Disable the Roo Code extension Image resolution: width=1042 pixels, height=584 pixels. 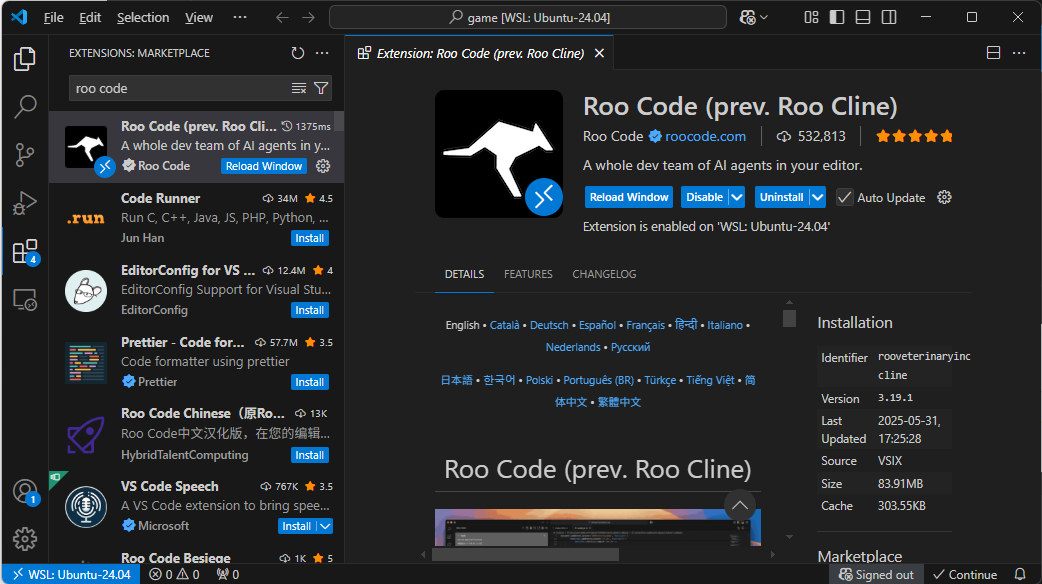pyautogui.click(x=704, y=197)
